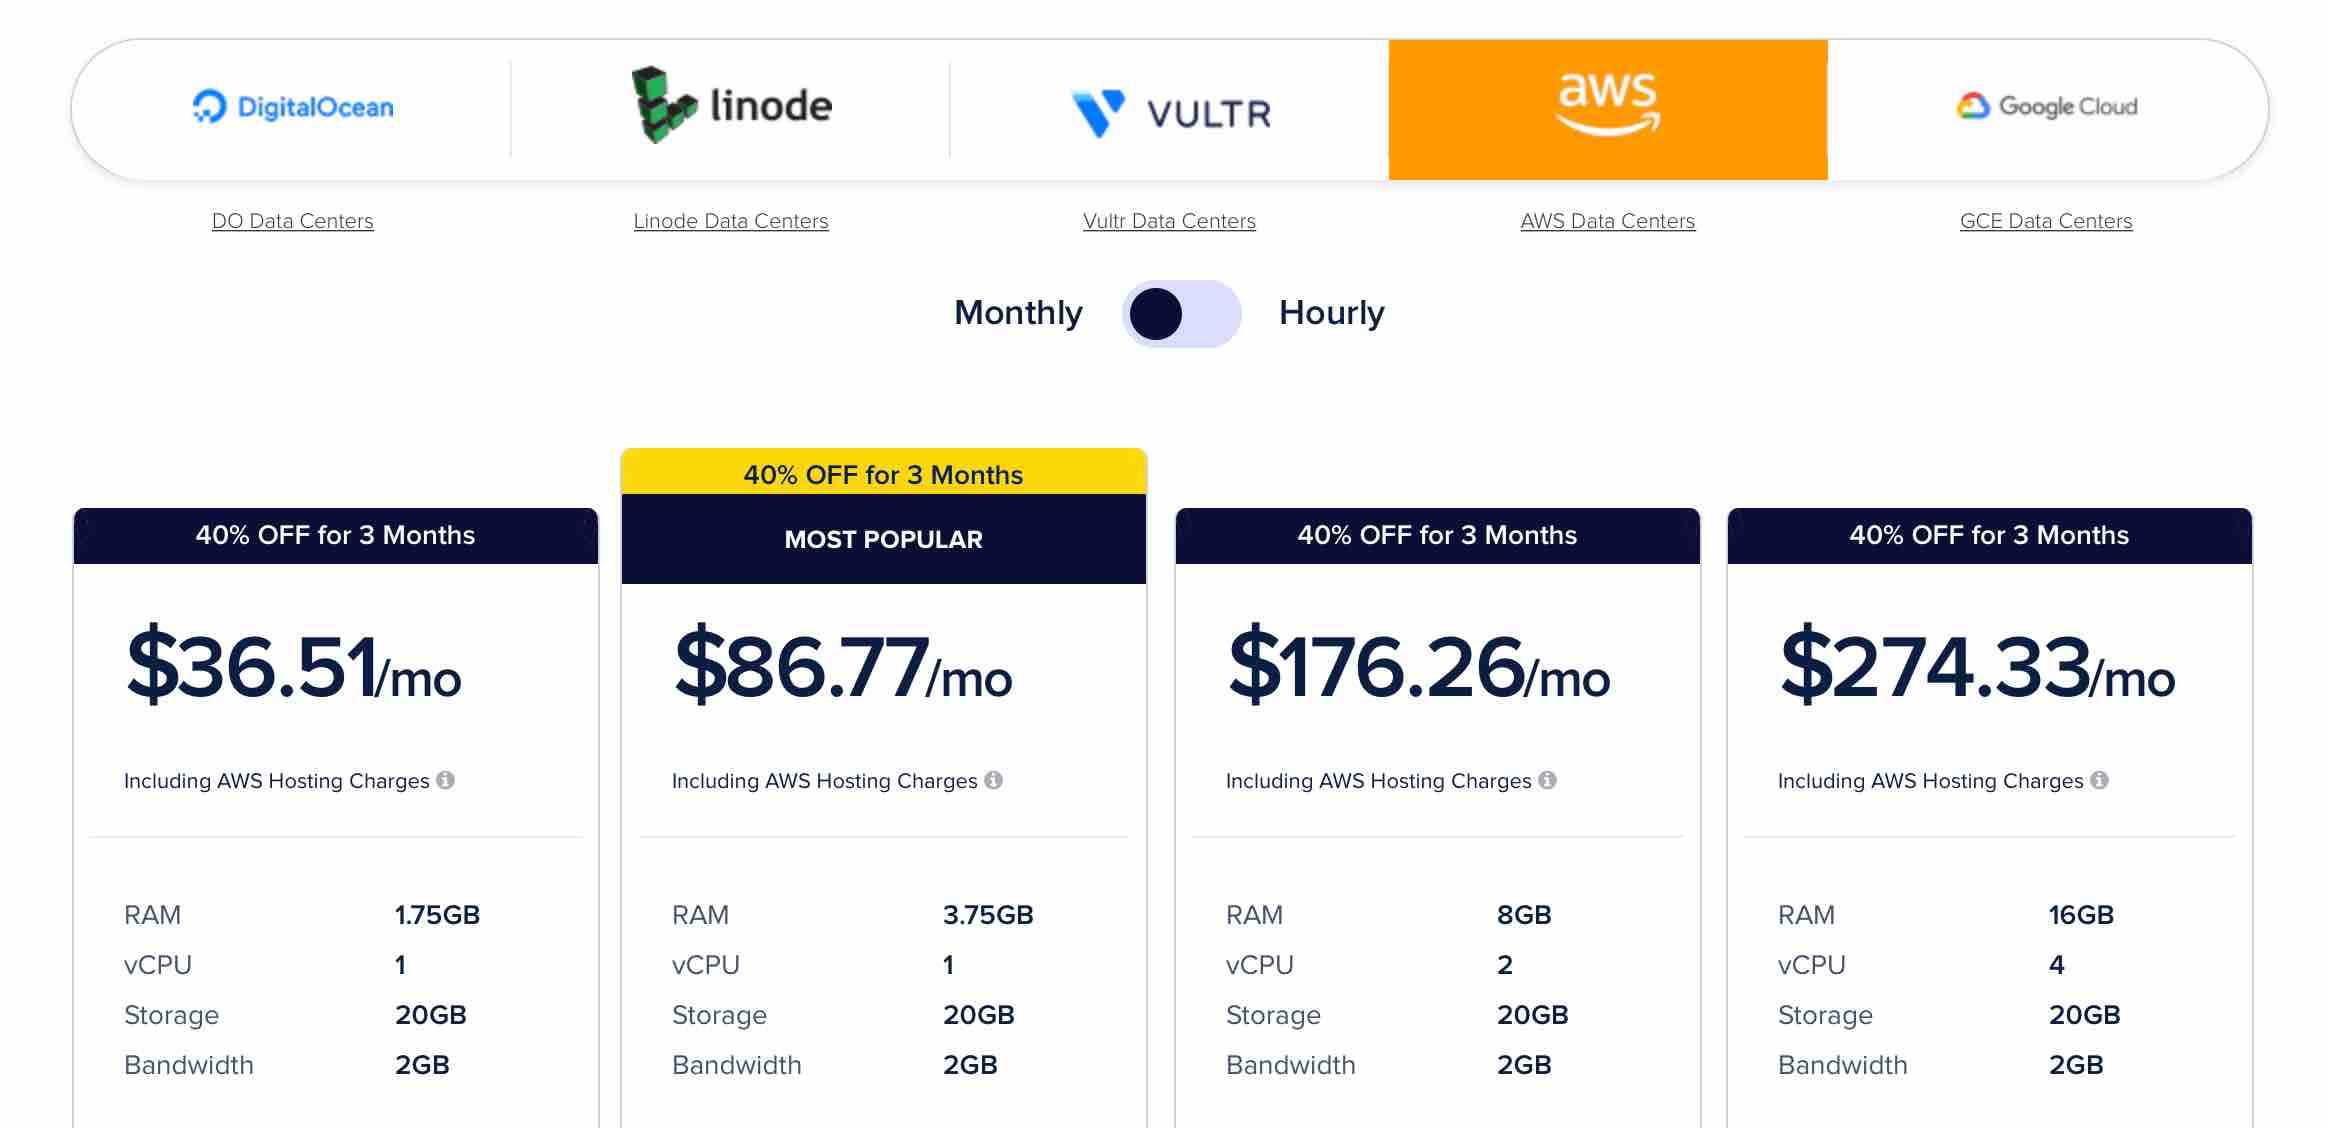Click the $36.51/mo plan price
Viewport: 2326px width, 1128px height.
coord(293,666)
